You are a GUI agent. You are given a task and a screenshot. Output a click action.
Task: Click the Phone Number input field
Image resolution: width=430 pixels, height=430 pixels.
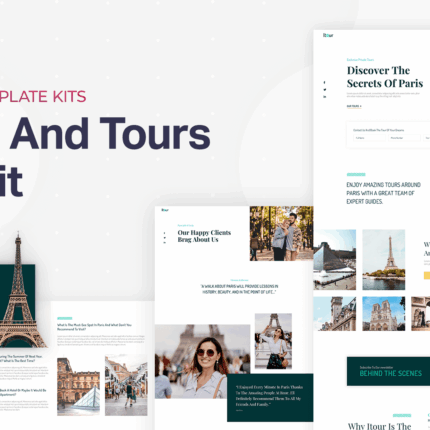pos(404,138)
